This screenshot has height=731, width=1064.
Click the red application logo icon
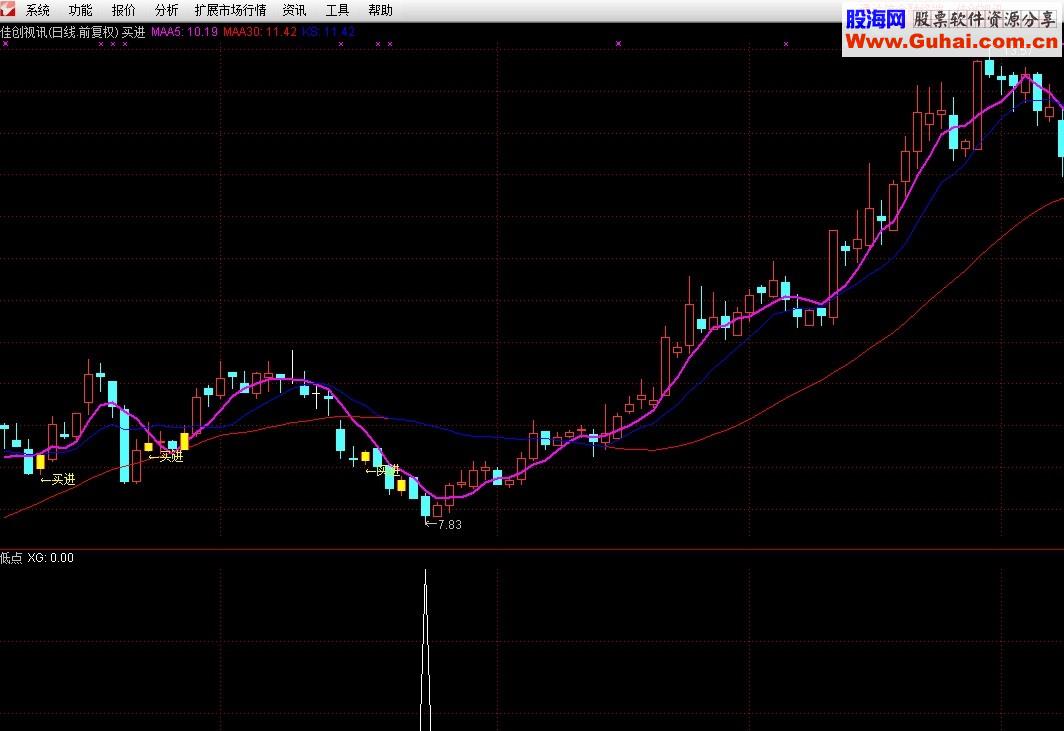tap(7, 9)
